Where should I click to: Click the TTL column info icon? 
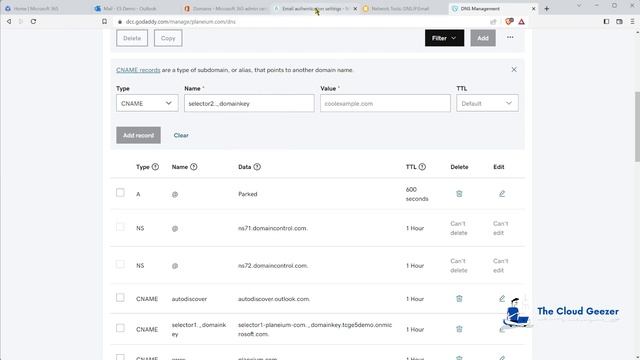click(422, 167)
